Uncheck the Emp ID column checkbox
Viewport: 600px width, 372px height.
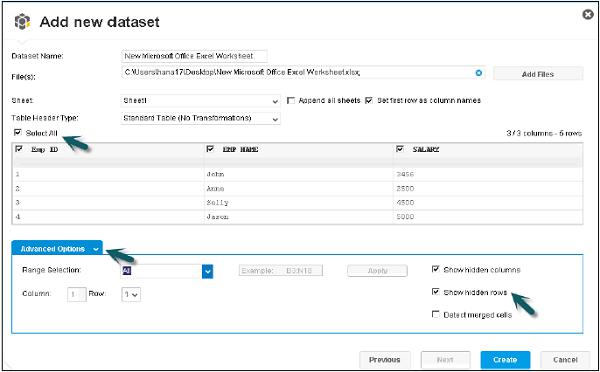(x=18, y=149)
